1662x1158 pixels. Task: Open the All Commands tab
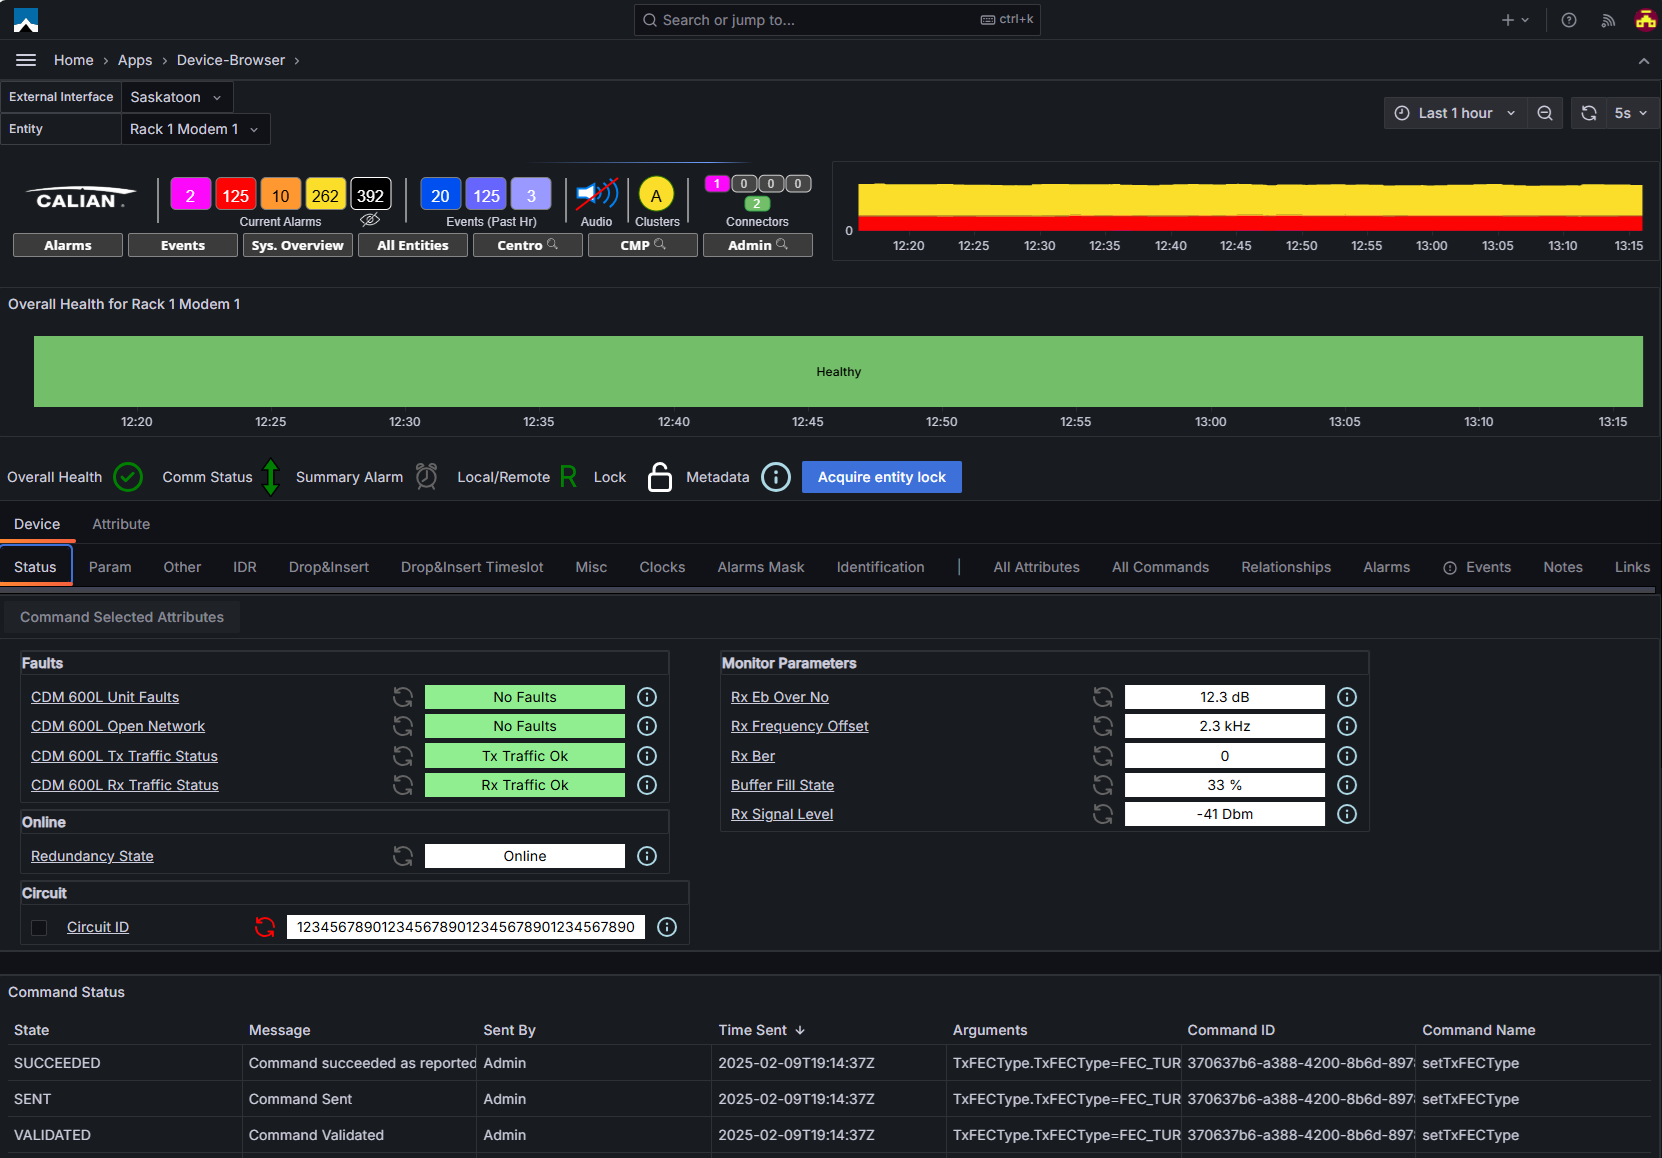coord(1160,567)
